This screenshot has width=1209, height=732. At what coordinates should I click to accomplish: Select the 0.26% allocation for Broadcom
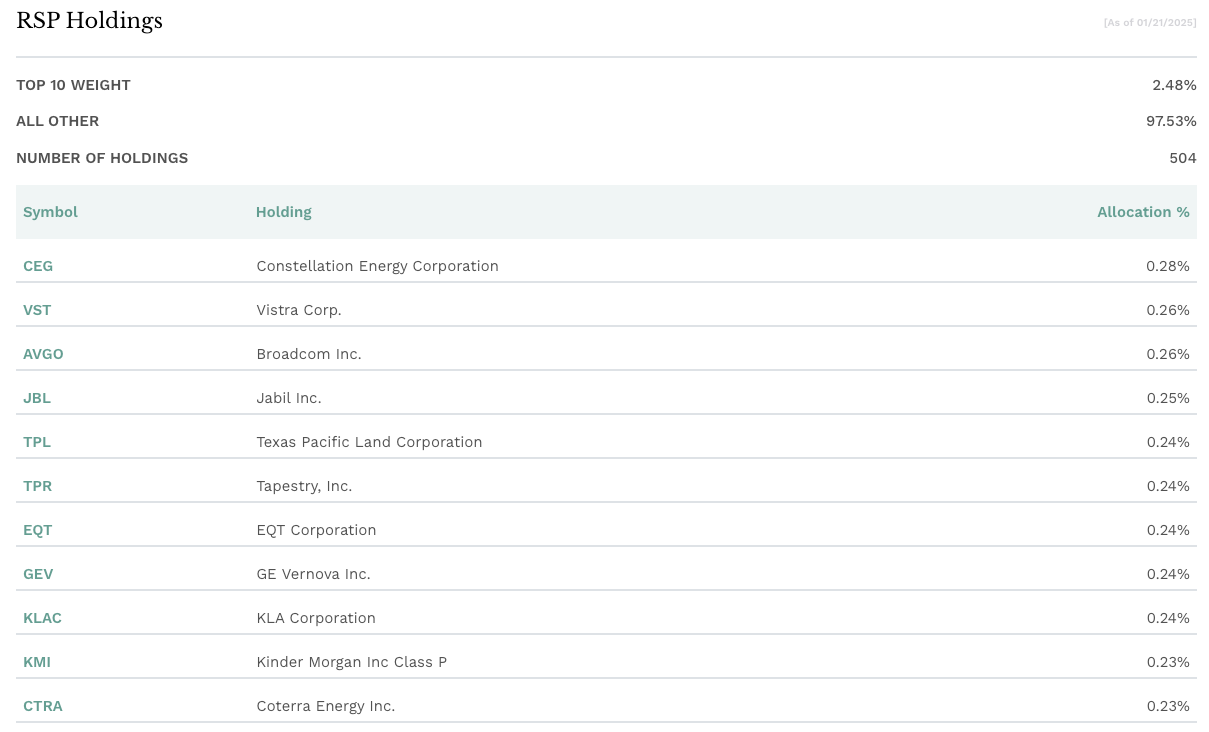point(1168,354)
